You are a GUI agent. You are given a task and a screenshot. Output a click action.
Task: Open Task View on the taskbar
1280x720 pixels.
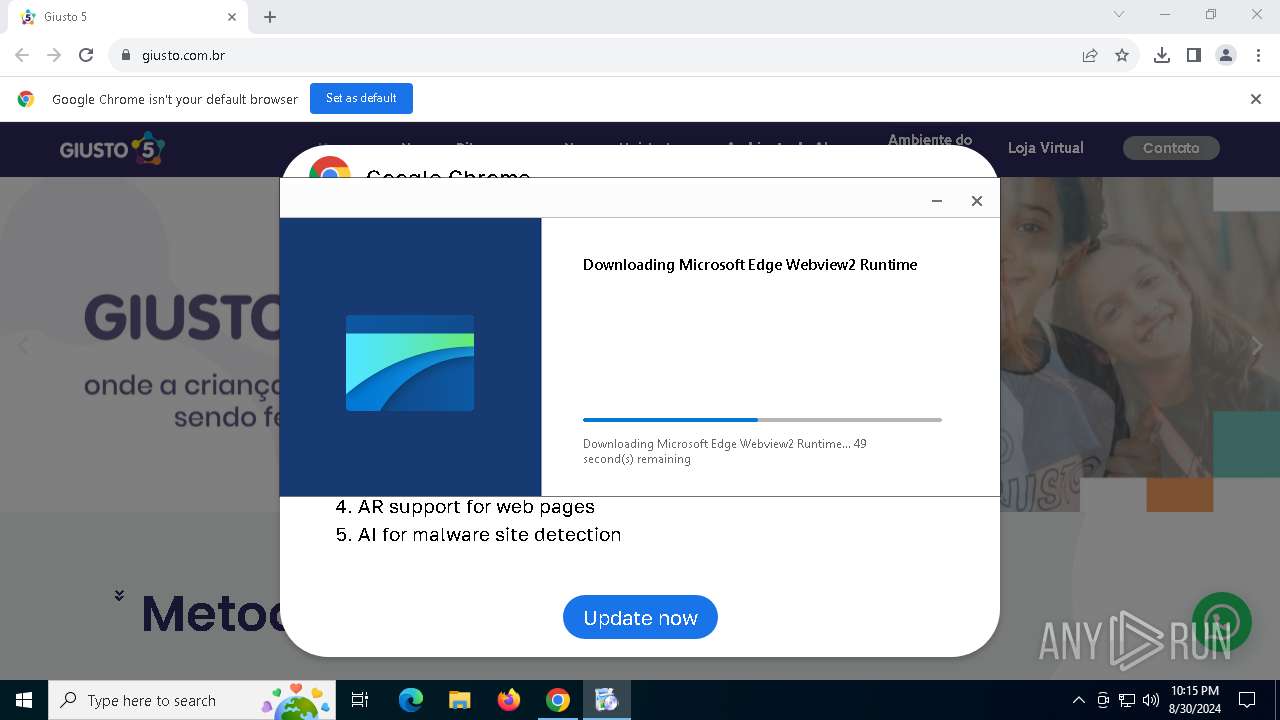coord(361,700)
